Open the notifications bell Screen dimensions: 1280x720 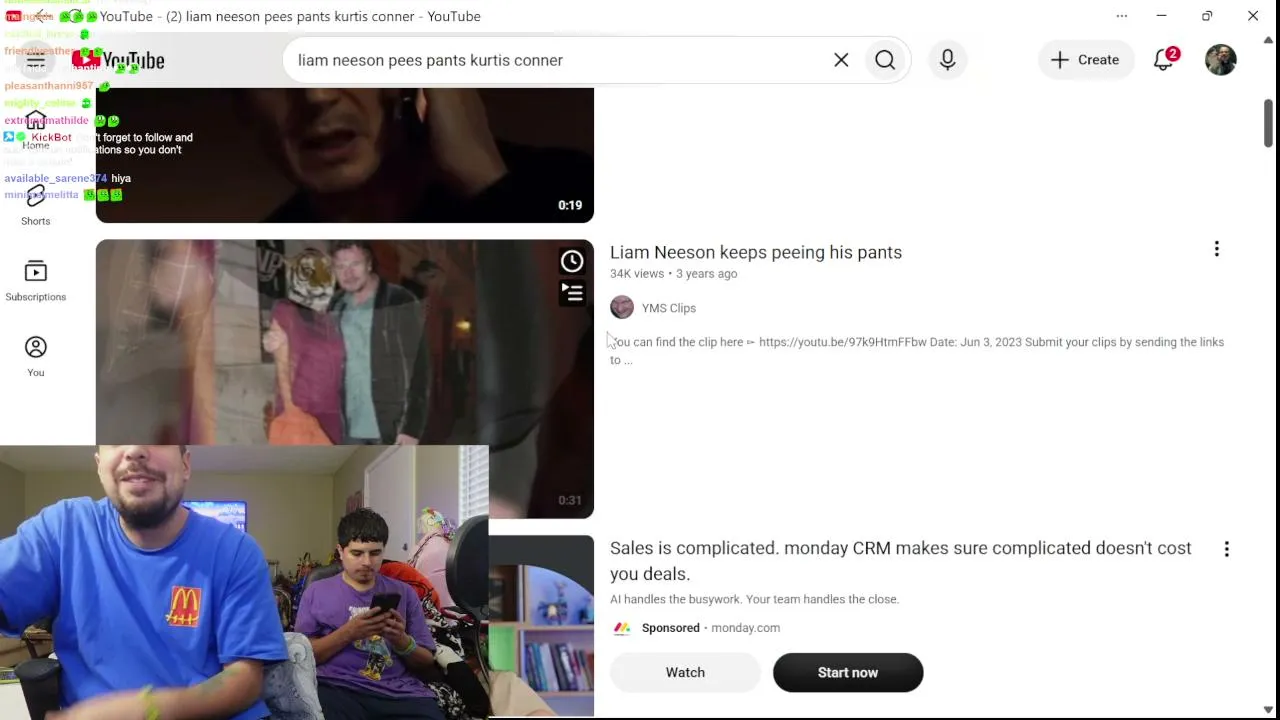point(1164,60)
